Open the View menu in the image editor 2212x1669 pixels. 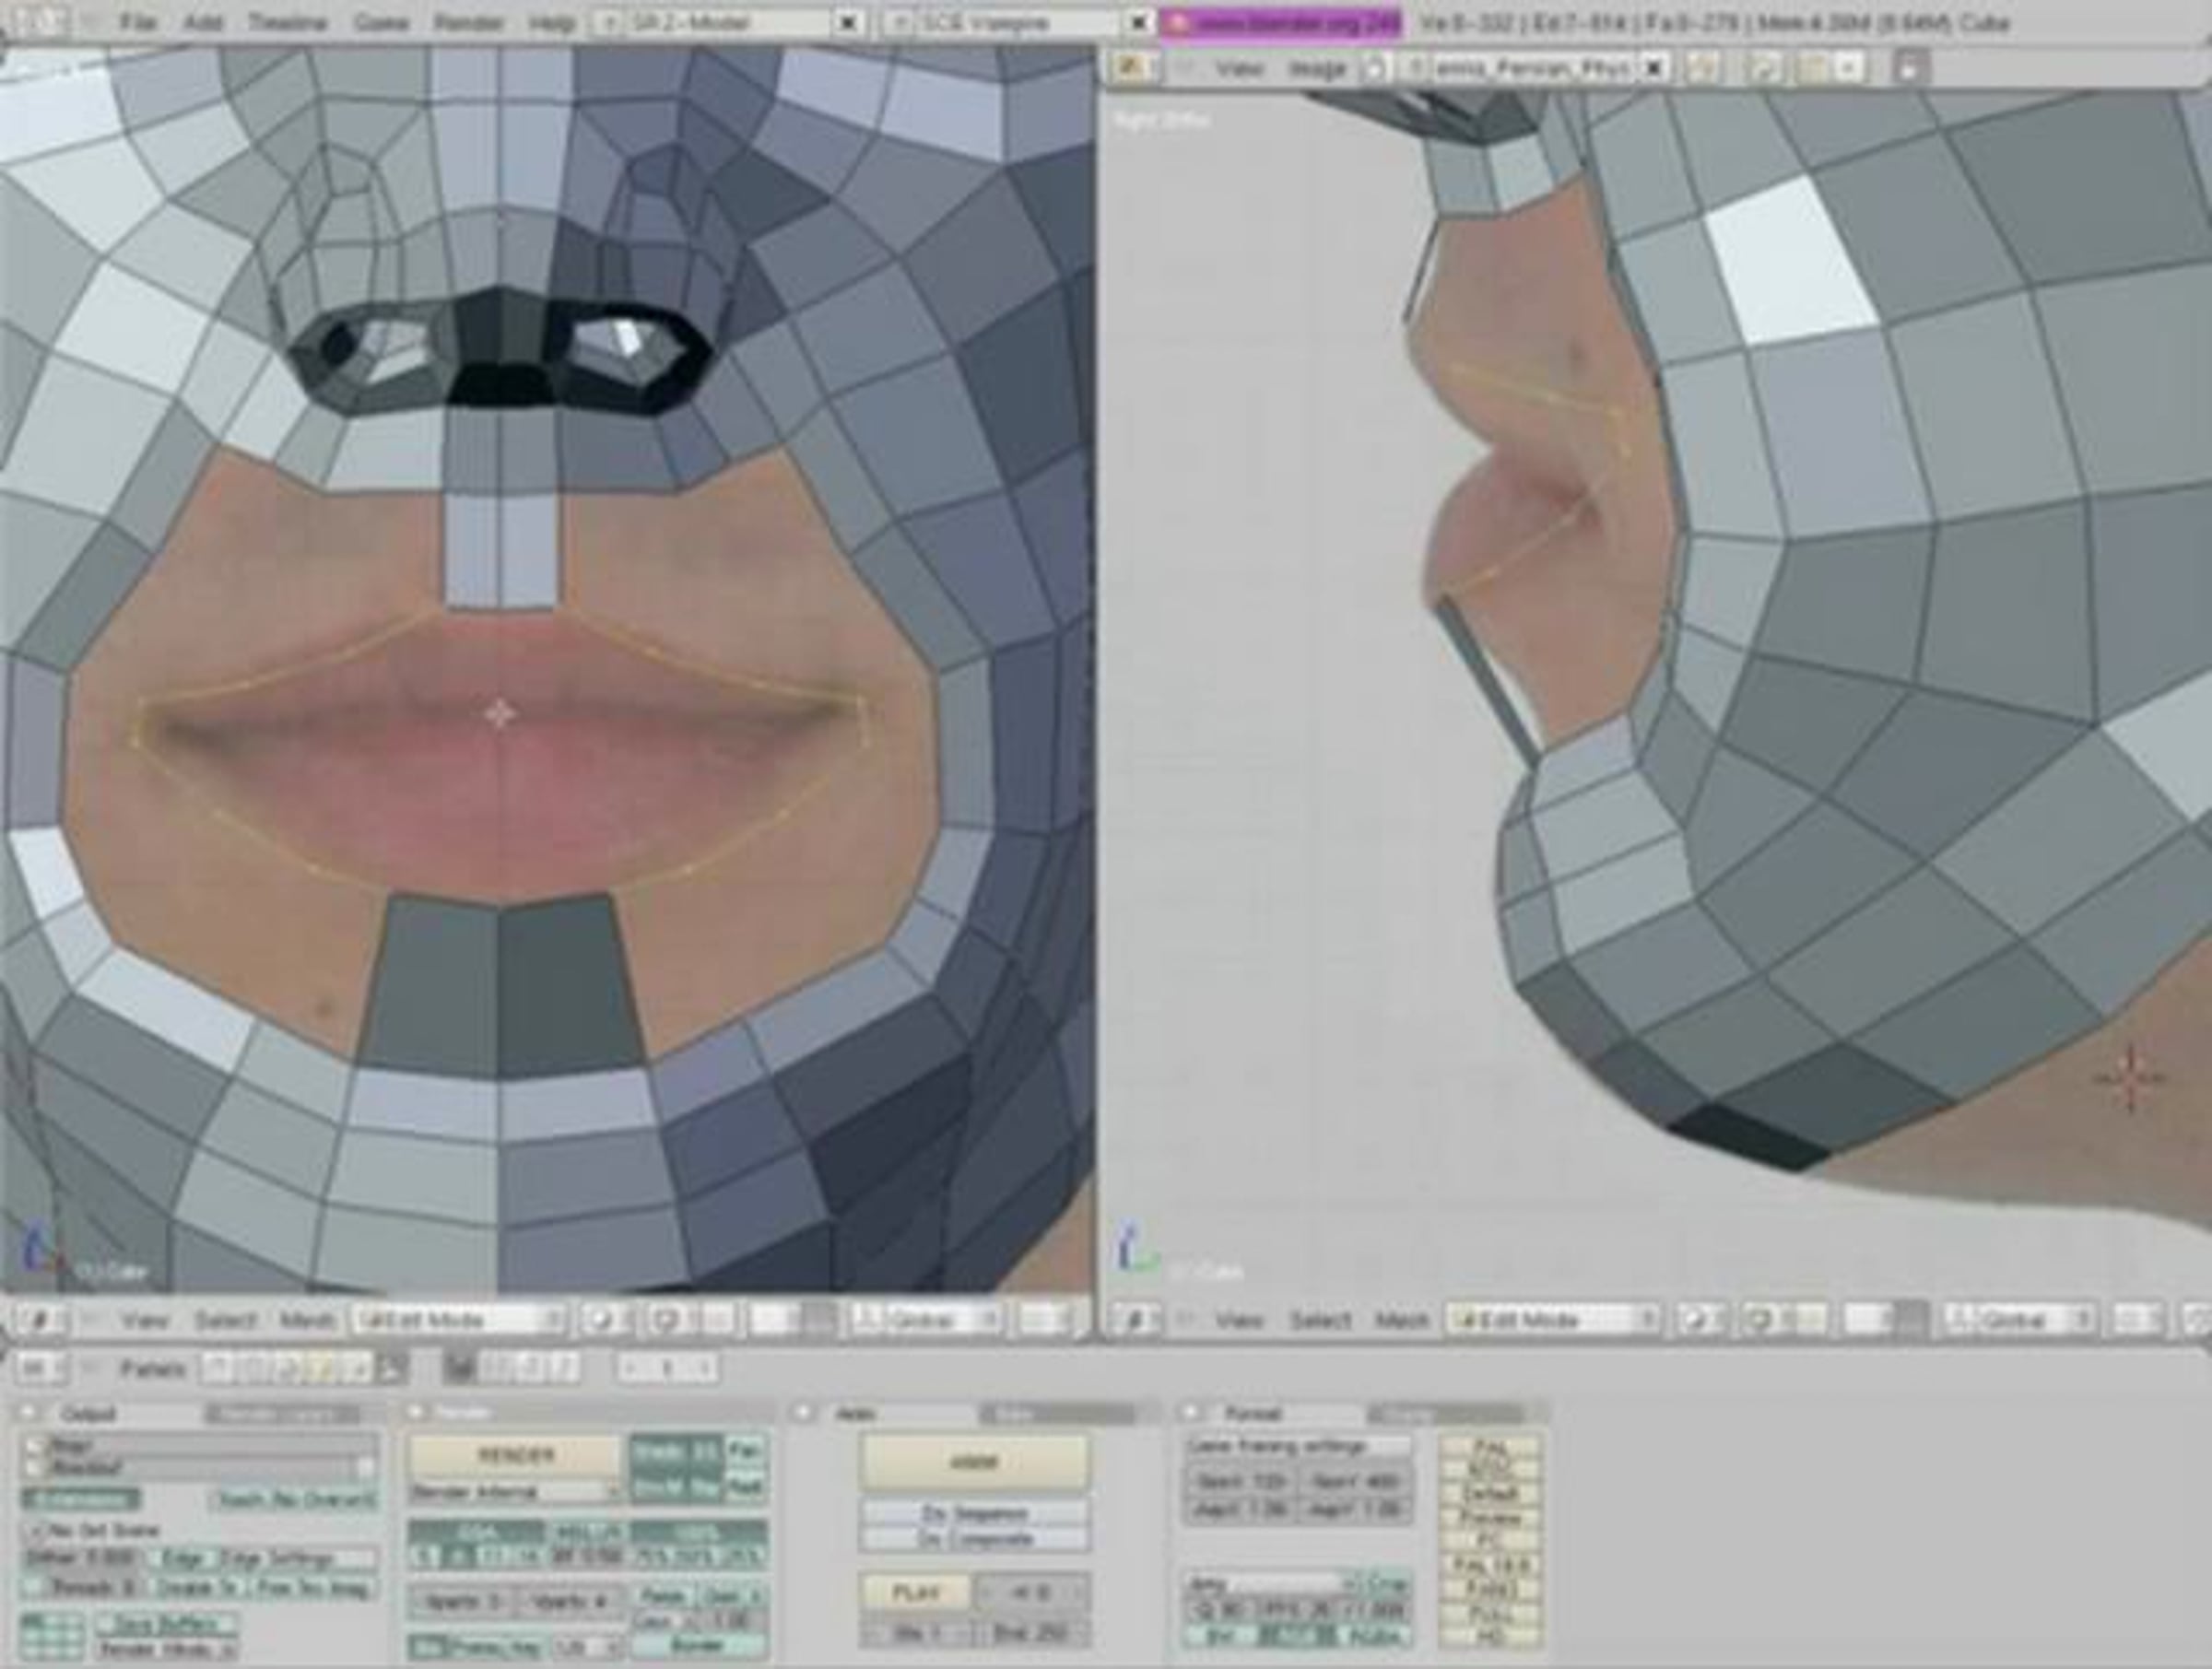1240,67
